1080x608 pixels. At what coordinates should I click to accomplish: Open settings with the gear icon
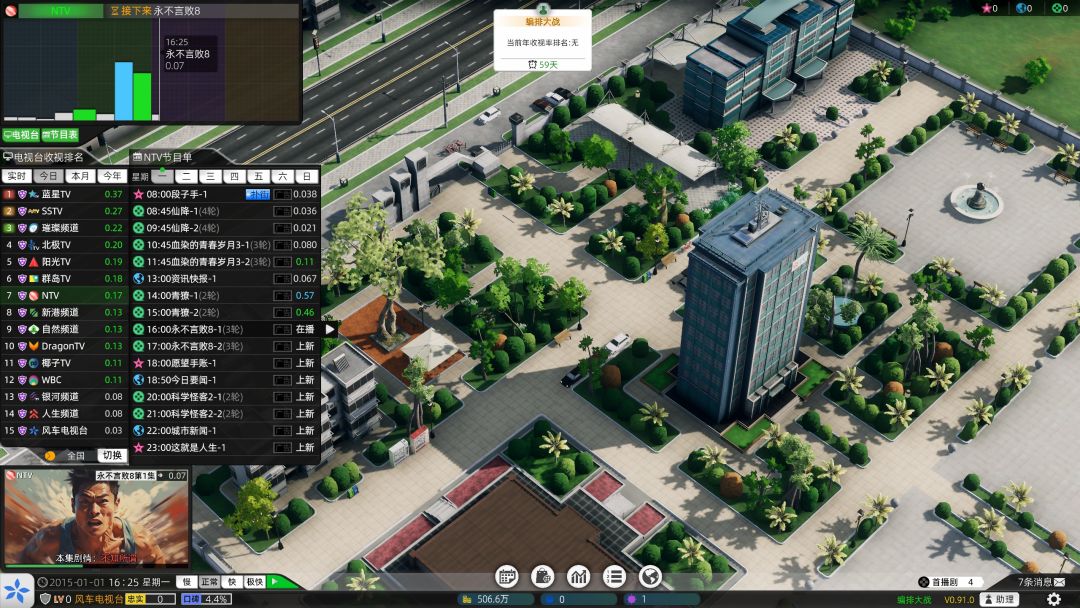(1053, 599)
